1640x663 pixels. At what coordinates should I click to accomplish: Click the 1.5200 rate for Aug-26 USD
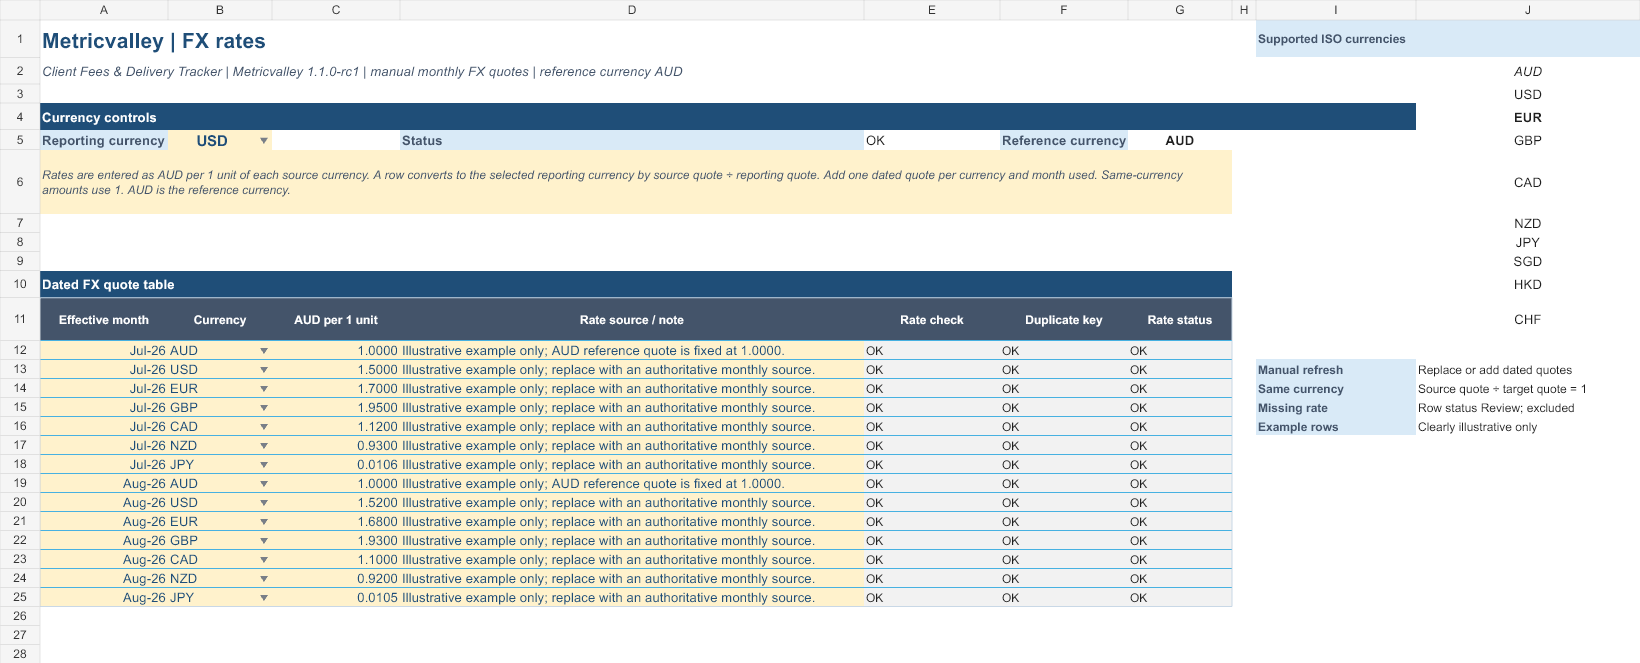pyautogui.click(x=336, y=503)
